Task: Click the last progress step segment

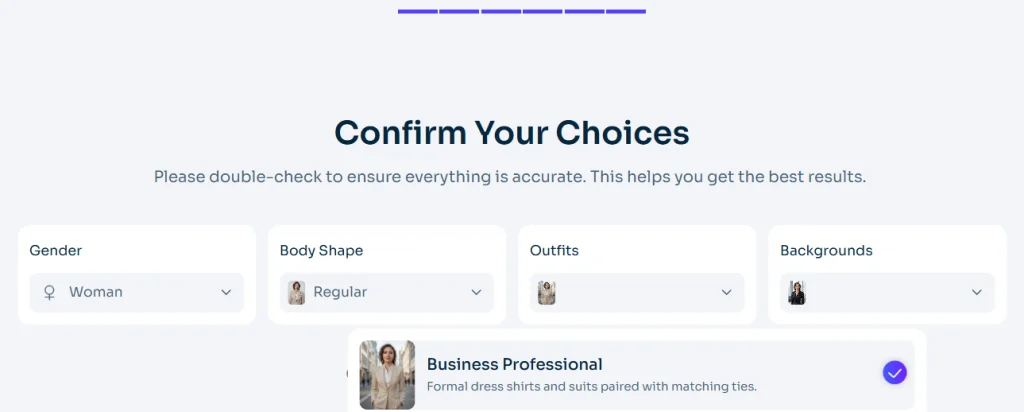Action: [626, 11]
